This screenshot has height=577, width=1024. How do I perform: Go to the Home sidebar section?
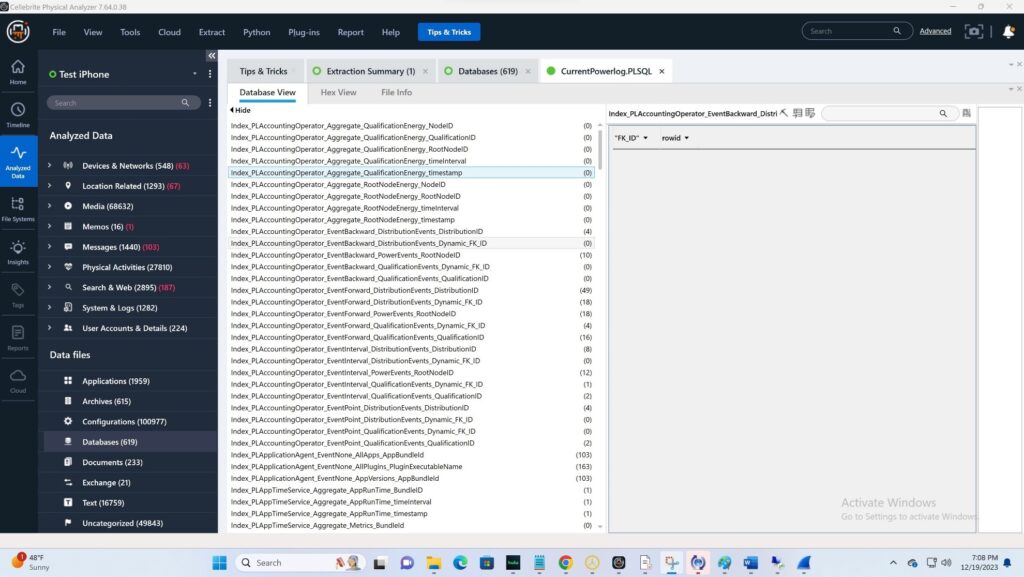[18, 72]
